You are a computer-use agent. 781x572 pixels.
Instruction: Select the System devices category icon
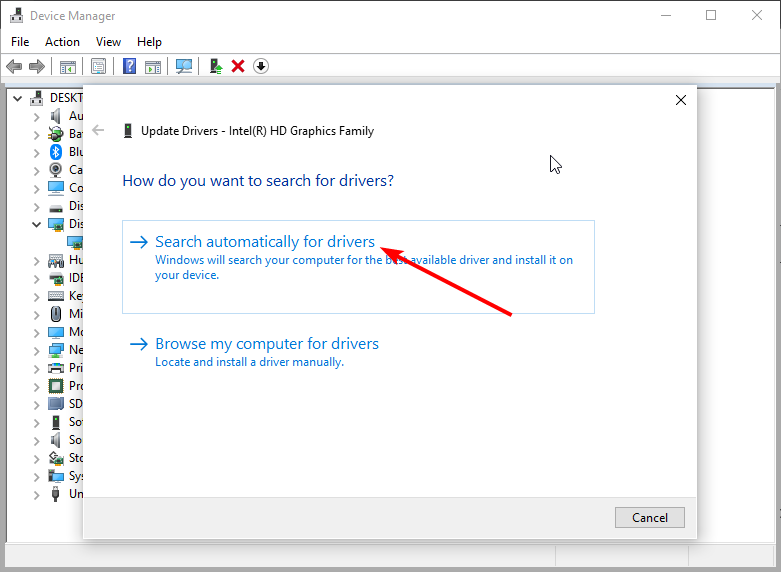point(56,476)
